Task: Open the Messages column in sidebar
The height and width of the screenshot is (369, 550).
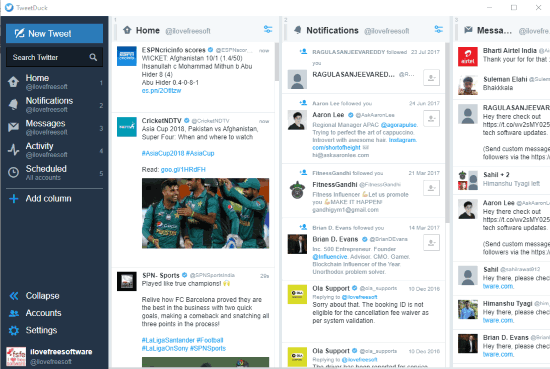Action: click(54, 127)
